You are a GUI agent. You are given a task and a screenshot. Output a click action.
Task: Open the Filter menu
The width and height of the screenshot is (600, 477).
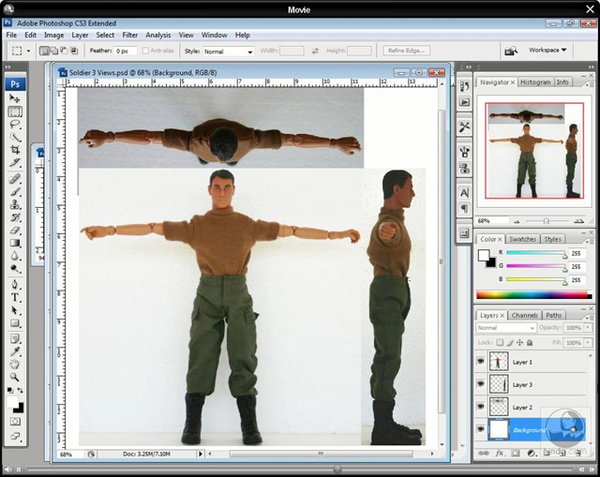(130, 35)
